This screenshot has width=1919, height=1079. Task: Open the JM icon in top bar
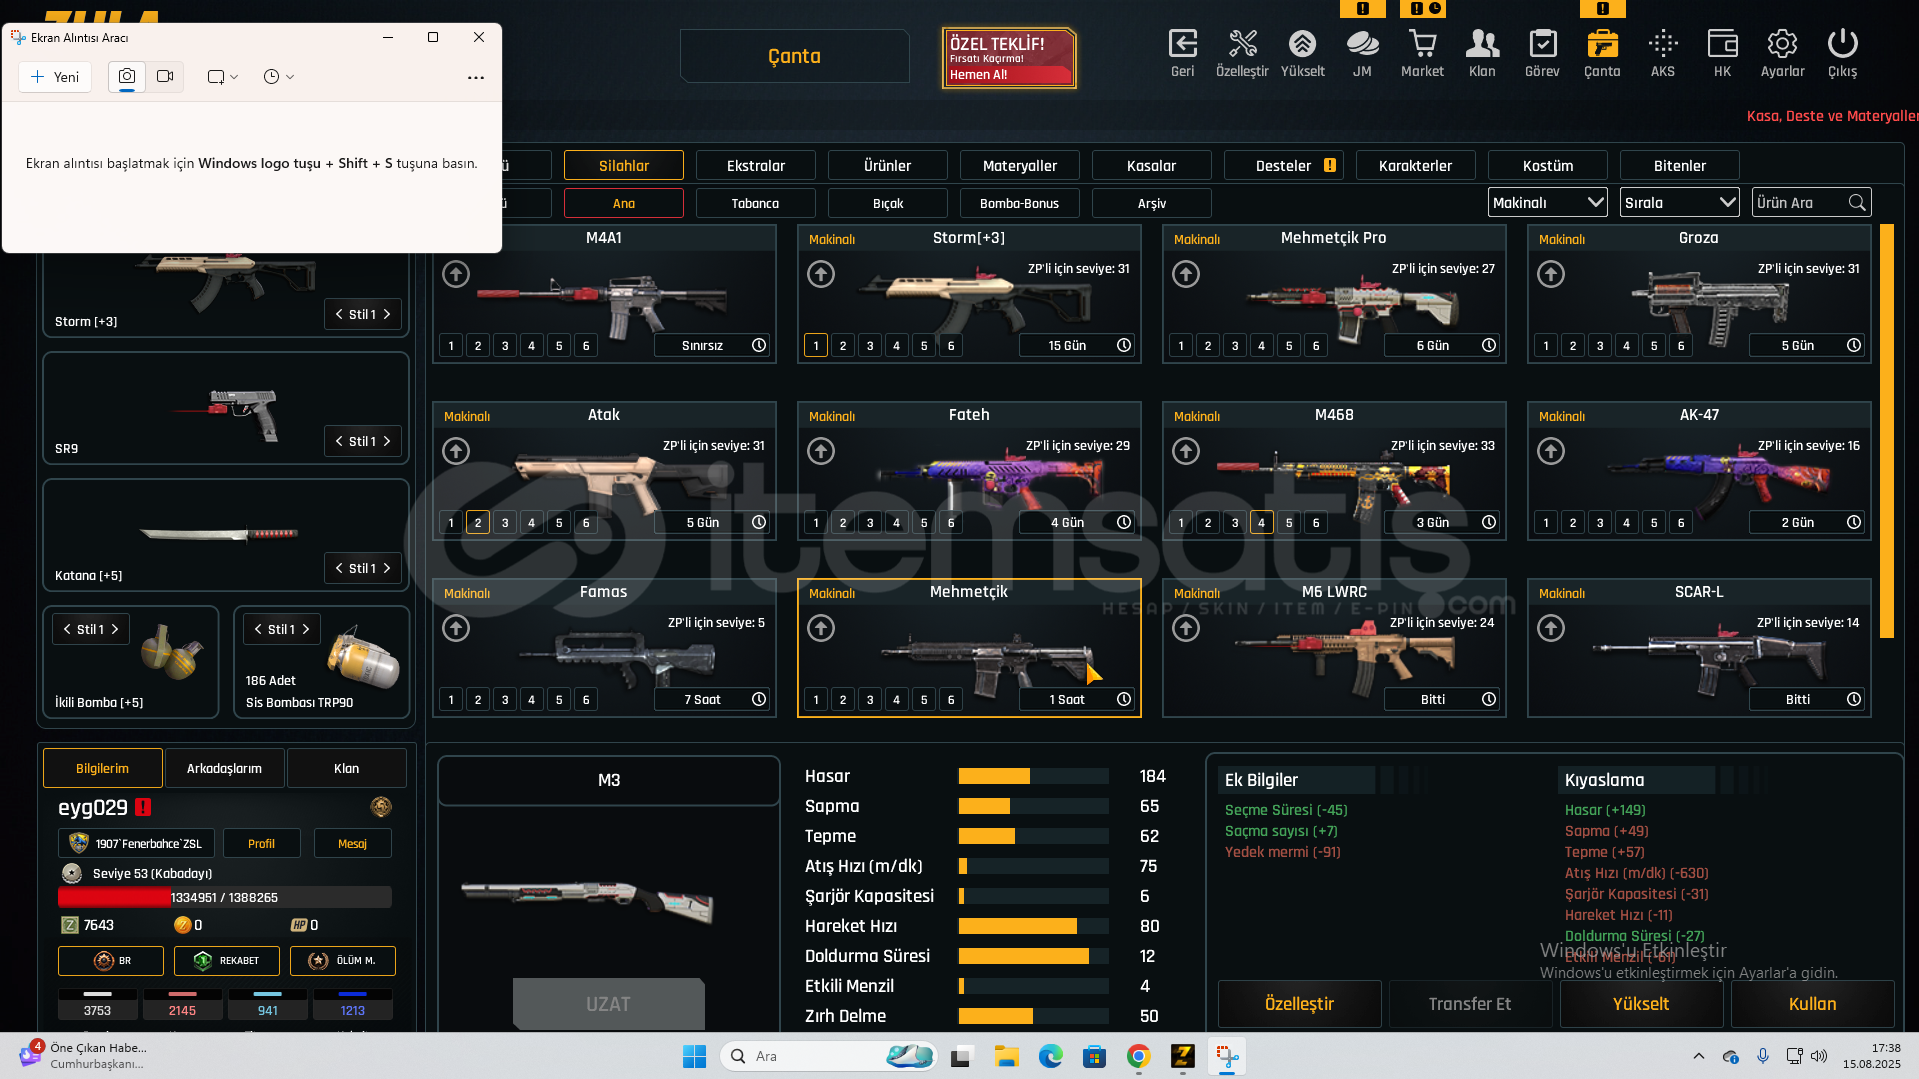pyautogui.click(x=1362, y=44)
